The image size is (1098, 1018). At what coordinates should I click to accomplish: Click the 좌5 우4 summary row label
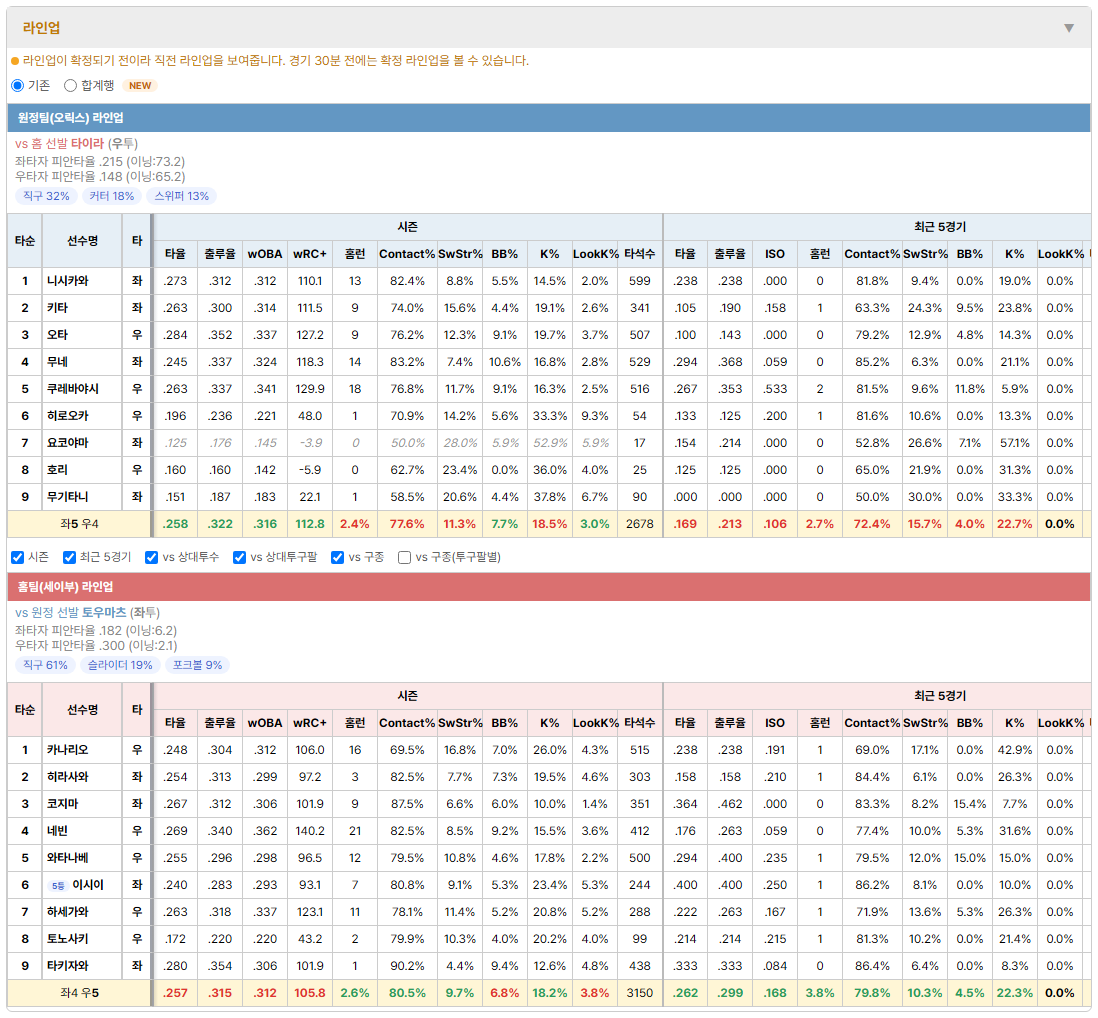point(79,524)
